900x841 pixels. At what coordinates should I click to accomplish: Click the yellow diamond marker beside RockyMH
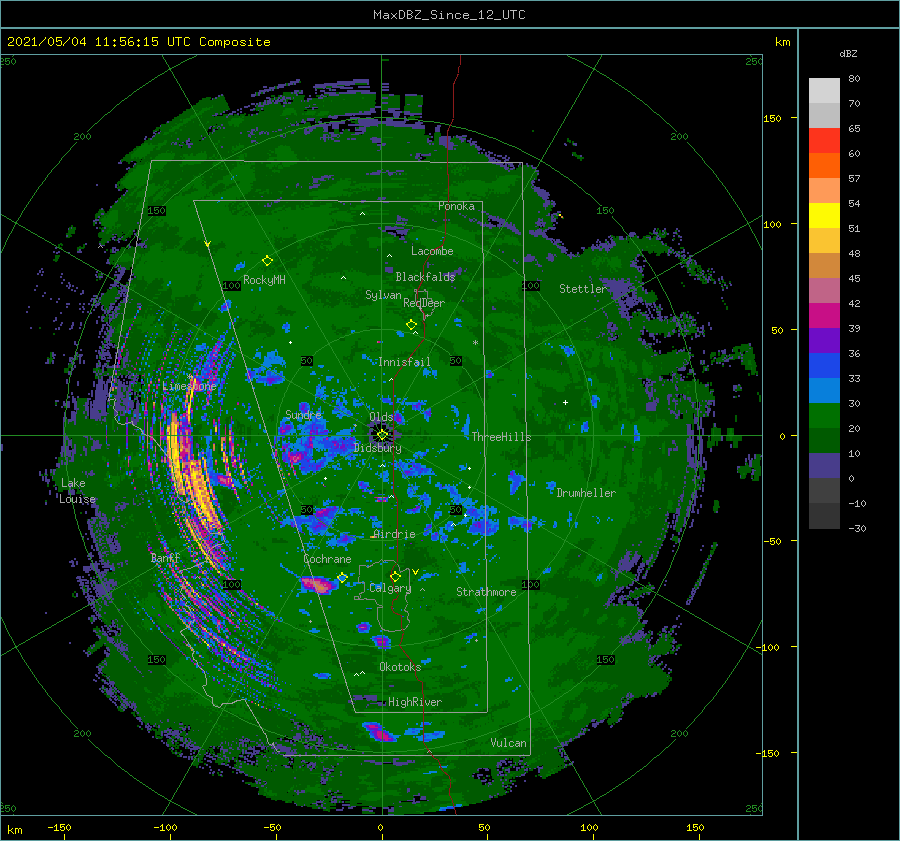click(x=267, y=261)
